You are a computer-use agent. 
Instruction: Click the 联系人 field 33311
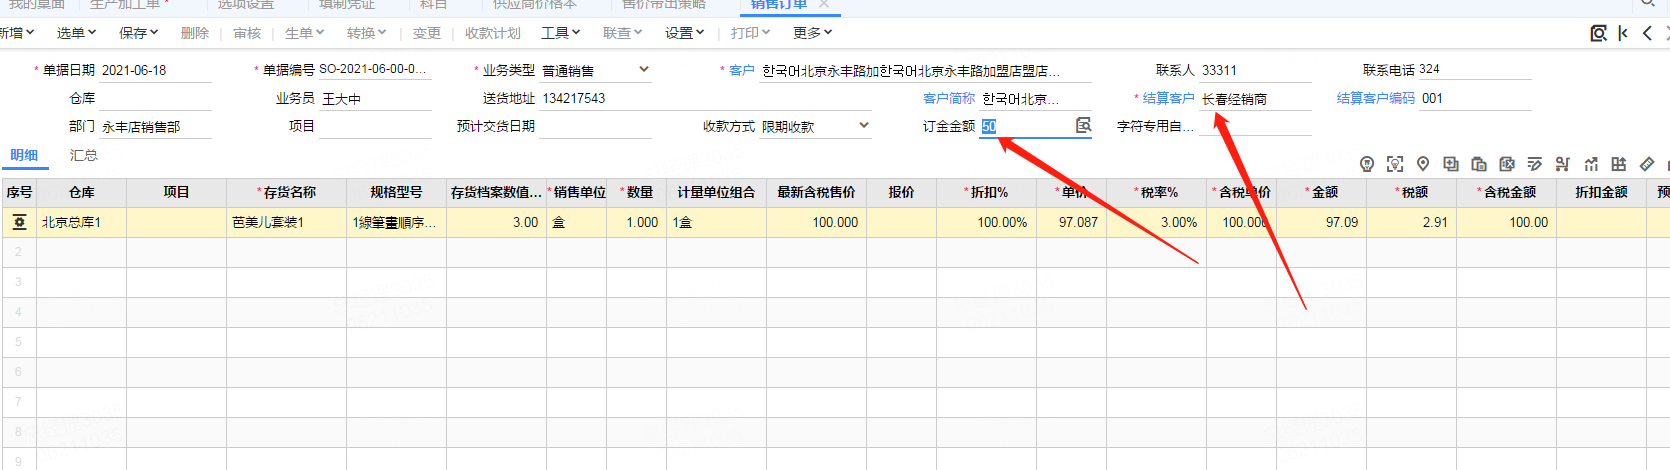(1256, 70)
